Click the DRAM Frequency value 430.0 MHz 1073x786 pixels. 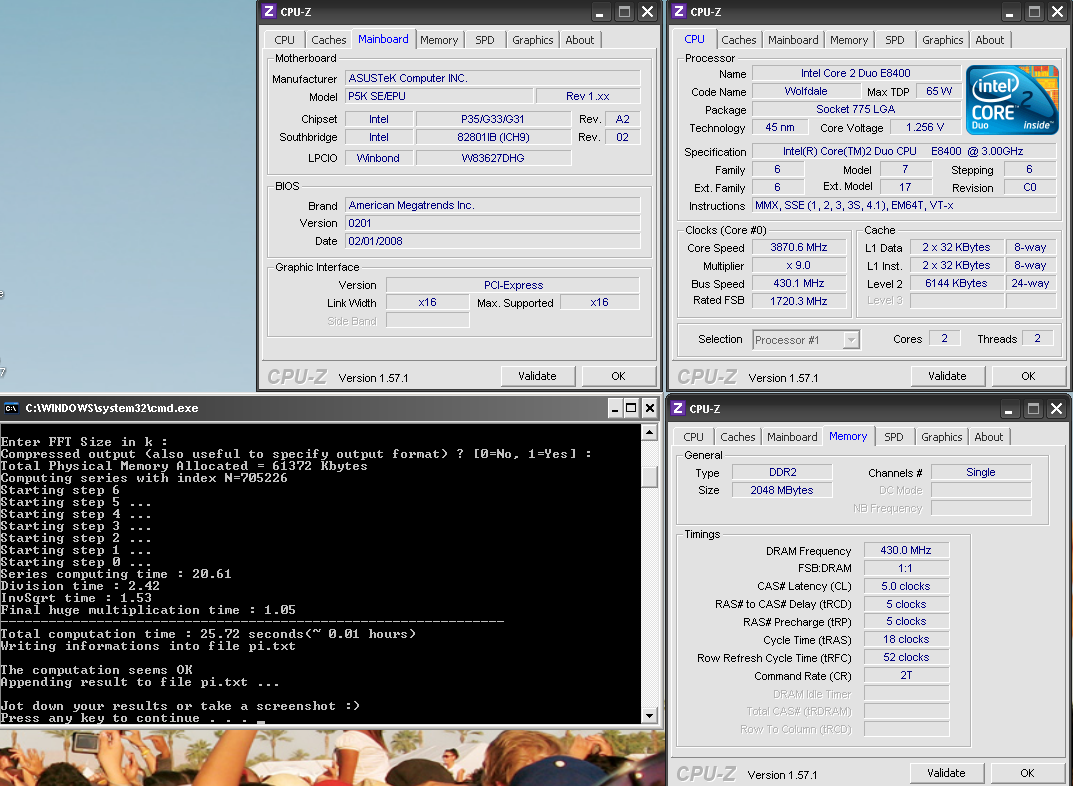pos(905,550)
